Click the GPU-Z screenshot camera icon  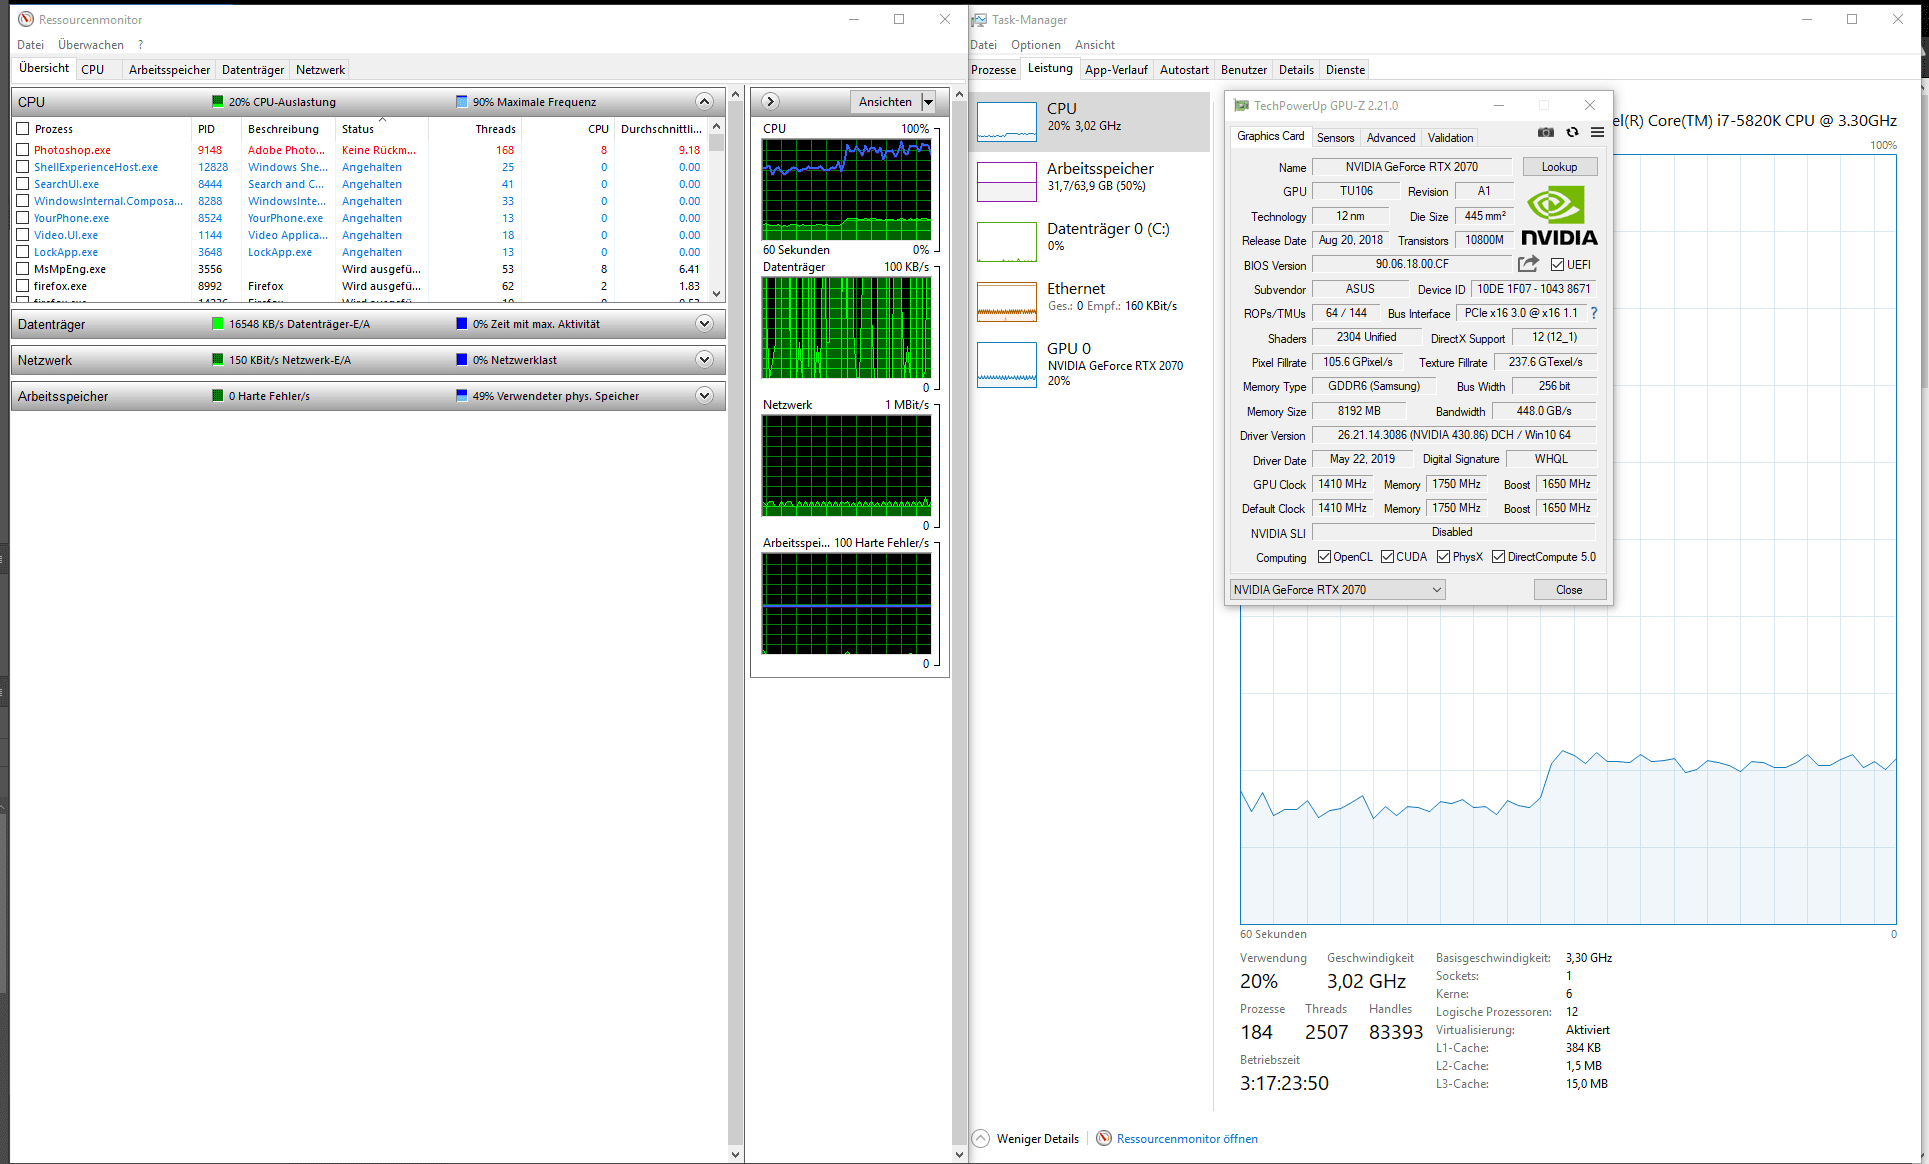1546,132
